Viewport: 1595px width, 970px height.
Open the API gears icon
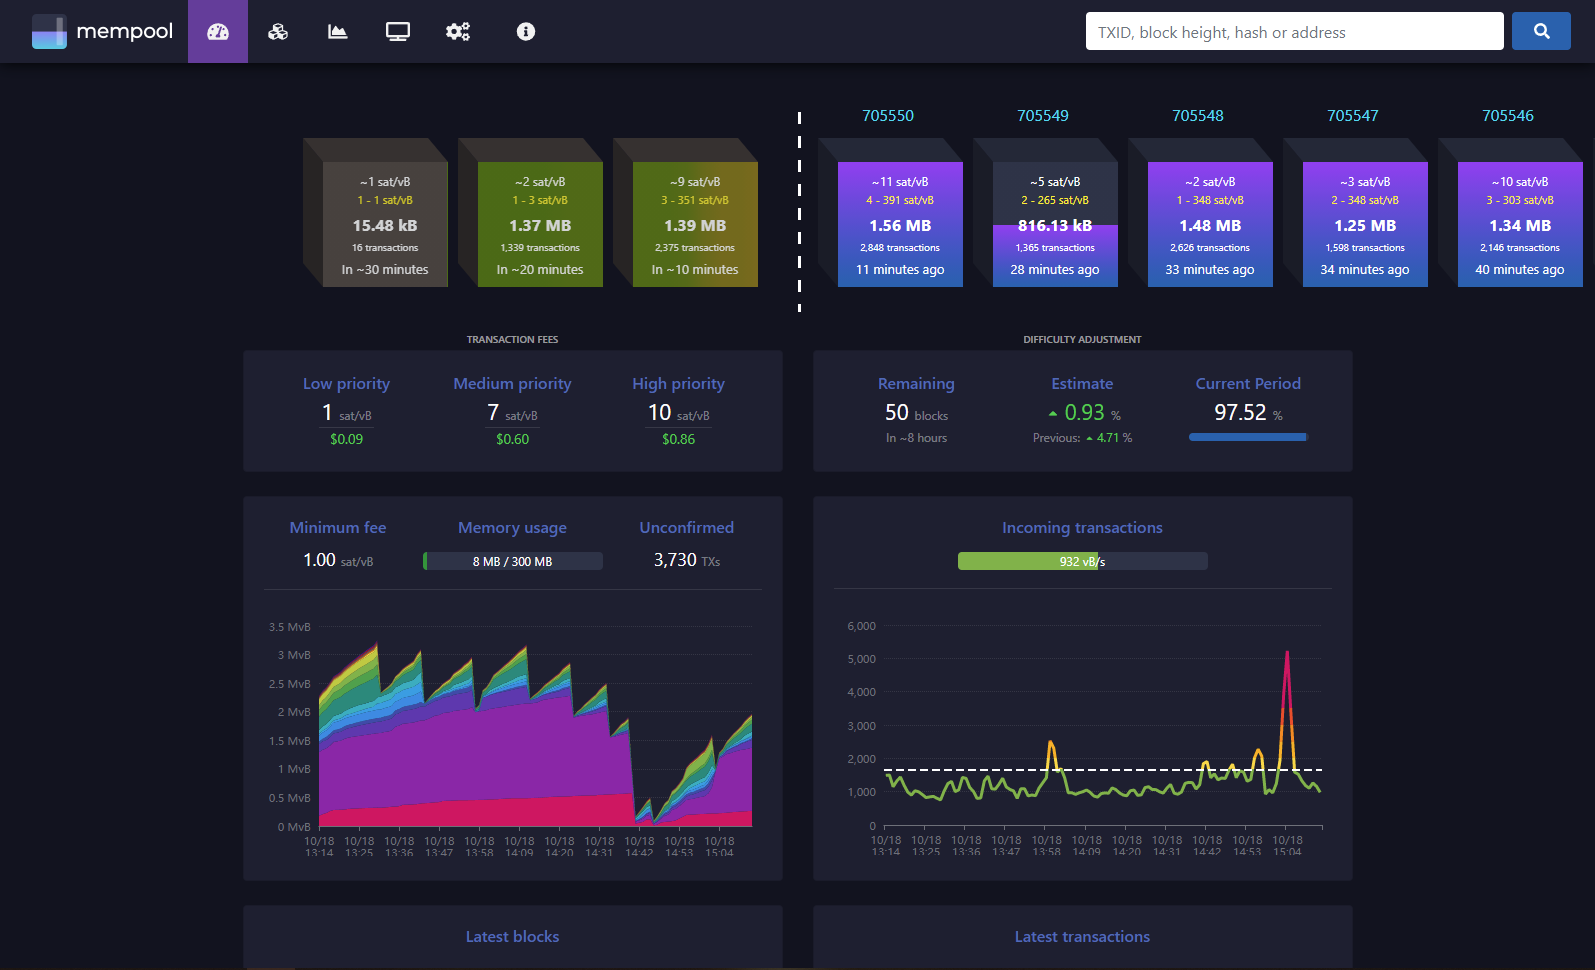pyautogui.click(x=458, y=32)
